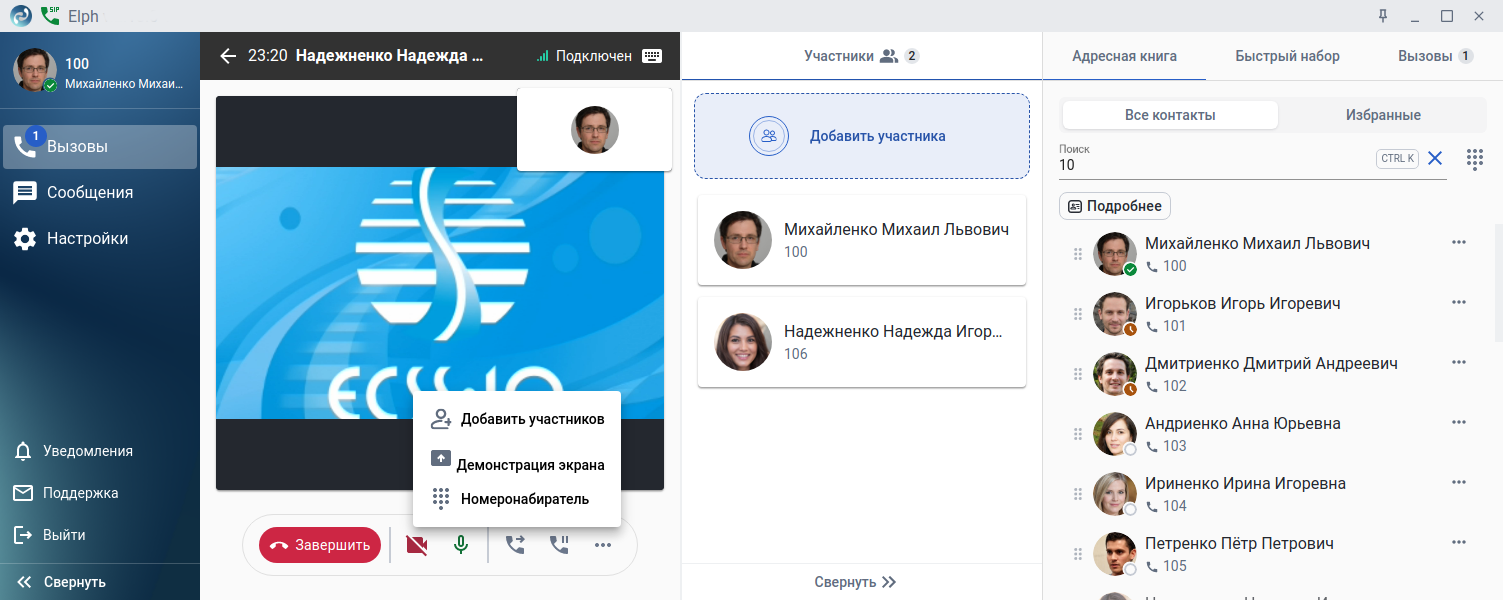The width and height of the screenshot is (1503, 600).
Task: Select Избранные filter
Action: [1383, 115]
